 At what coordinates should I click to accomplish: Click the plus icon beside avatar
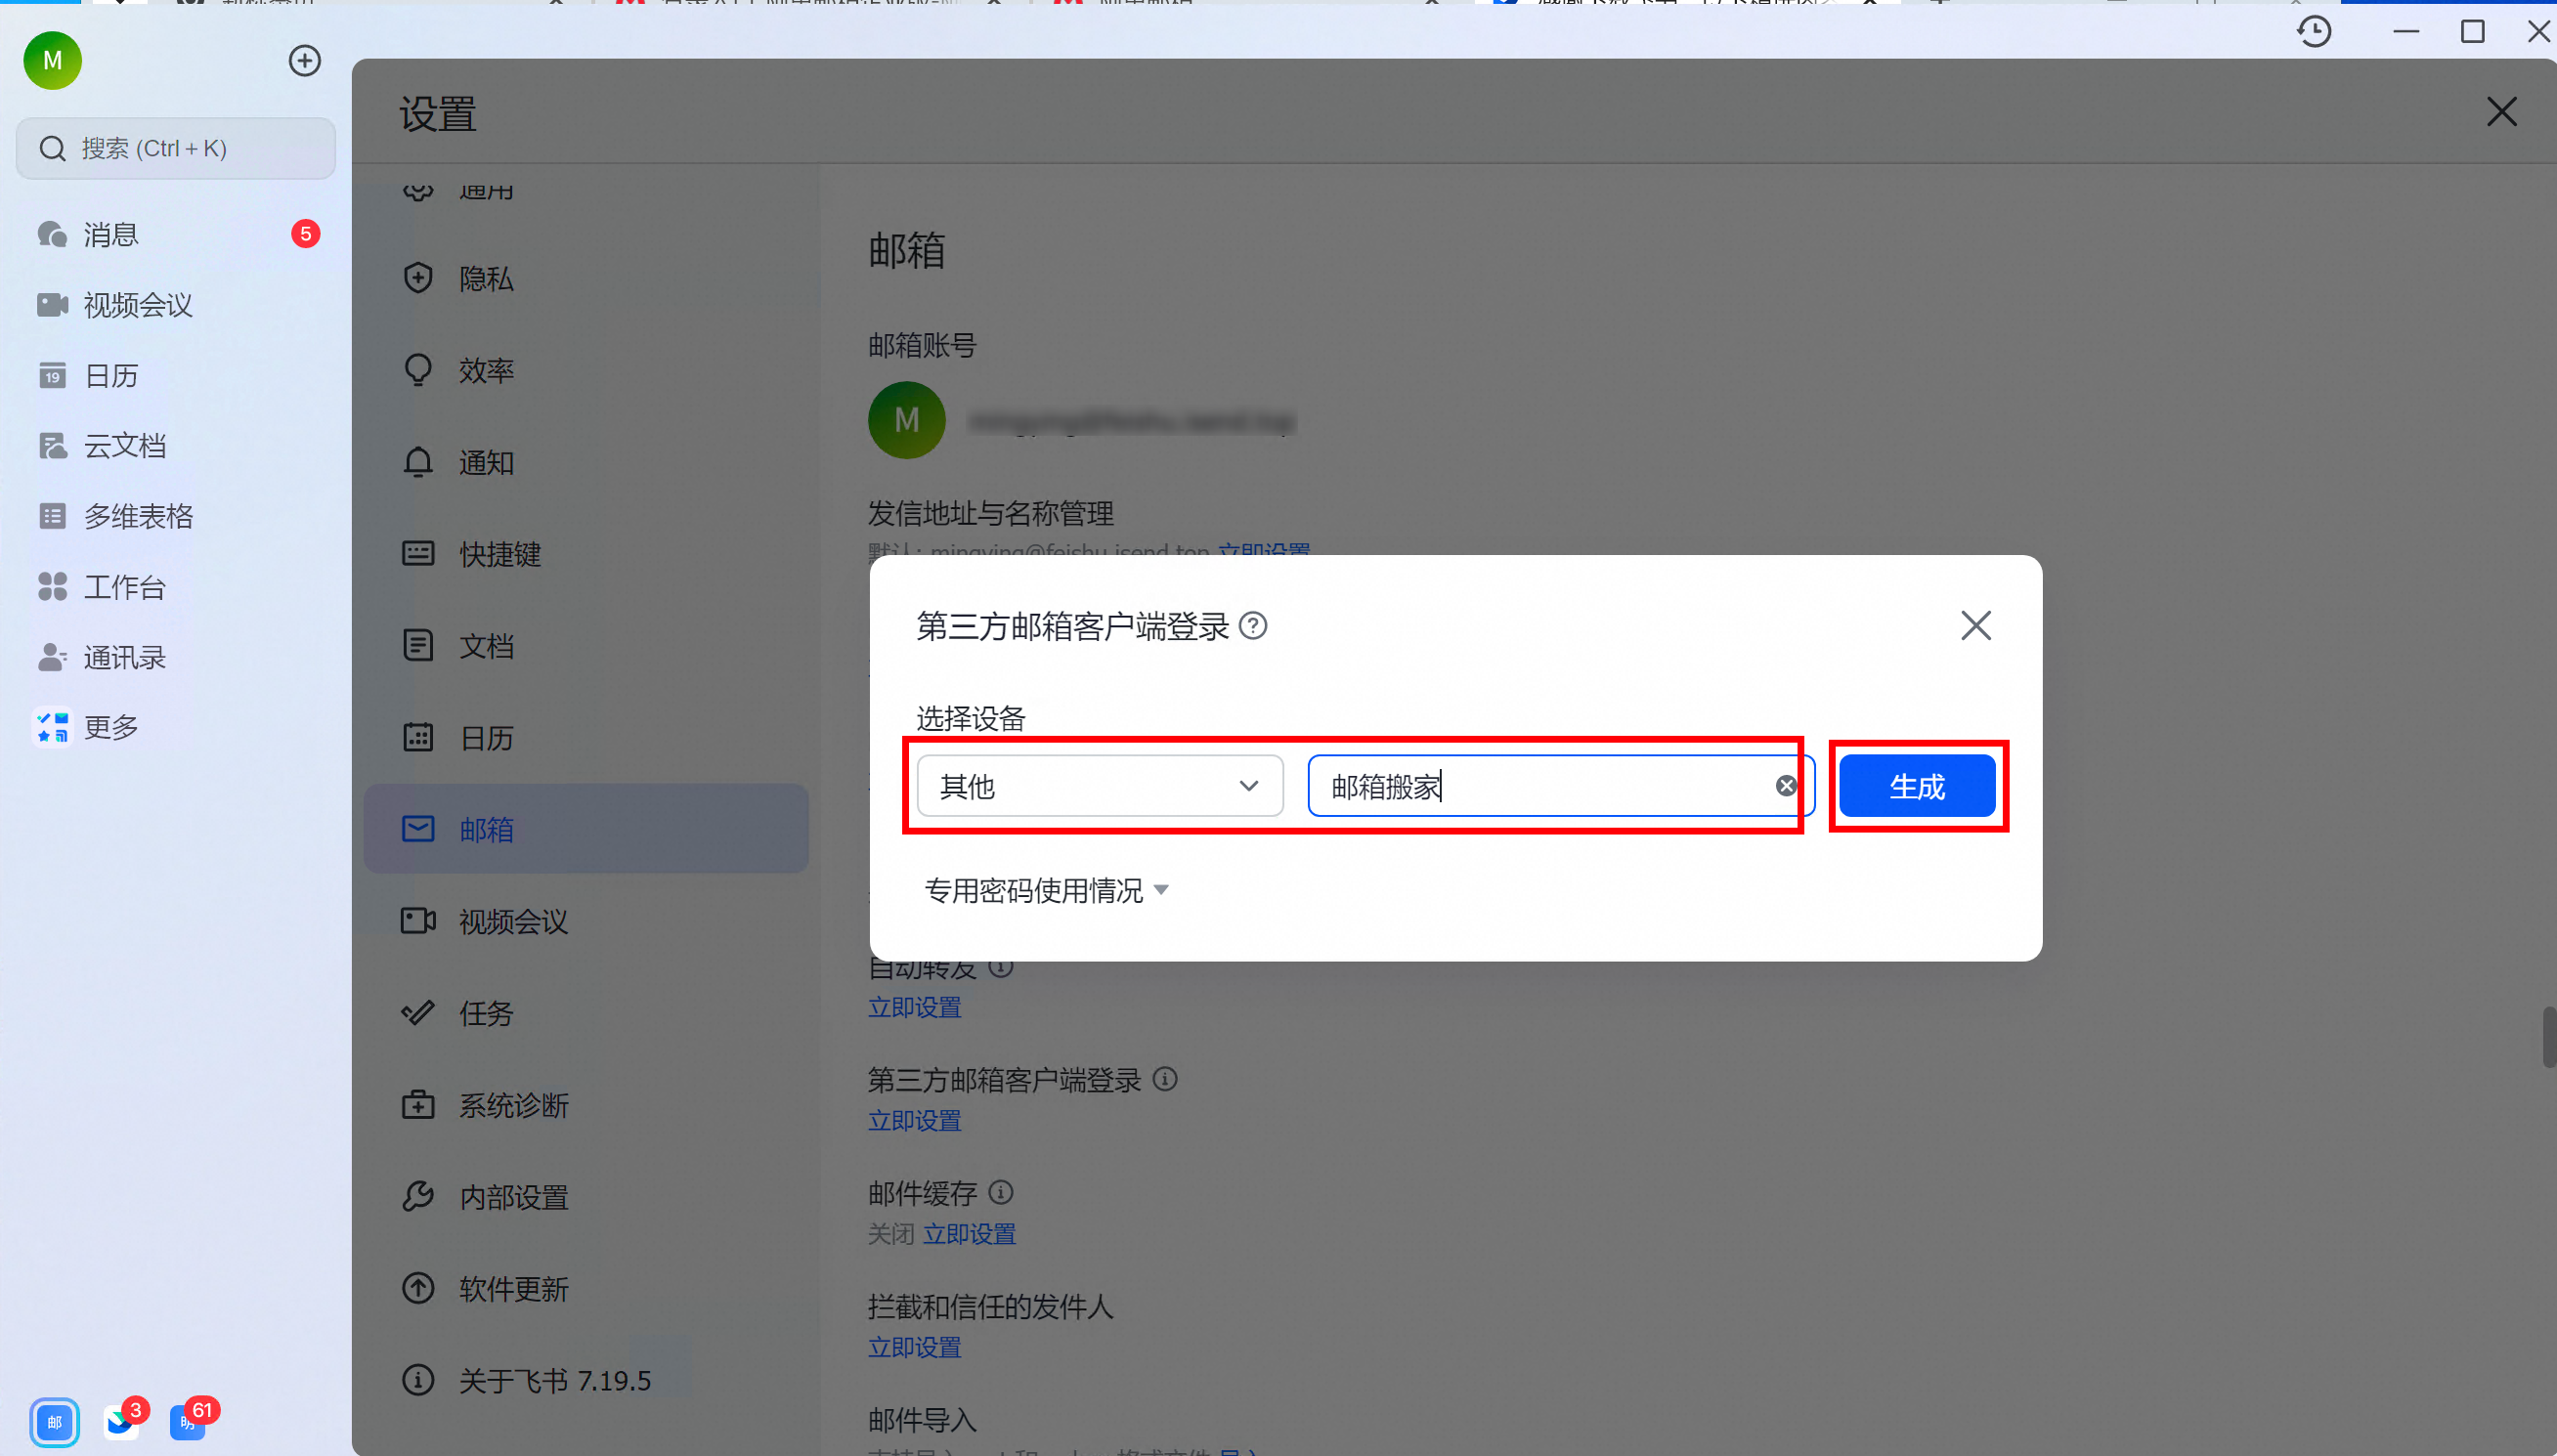click(x=304, y=61)
